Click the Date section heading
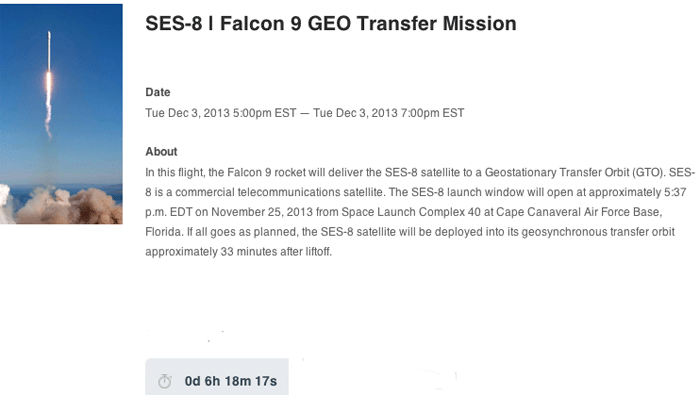 [158, 92]
